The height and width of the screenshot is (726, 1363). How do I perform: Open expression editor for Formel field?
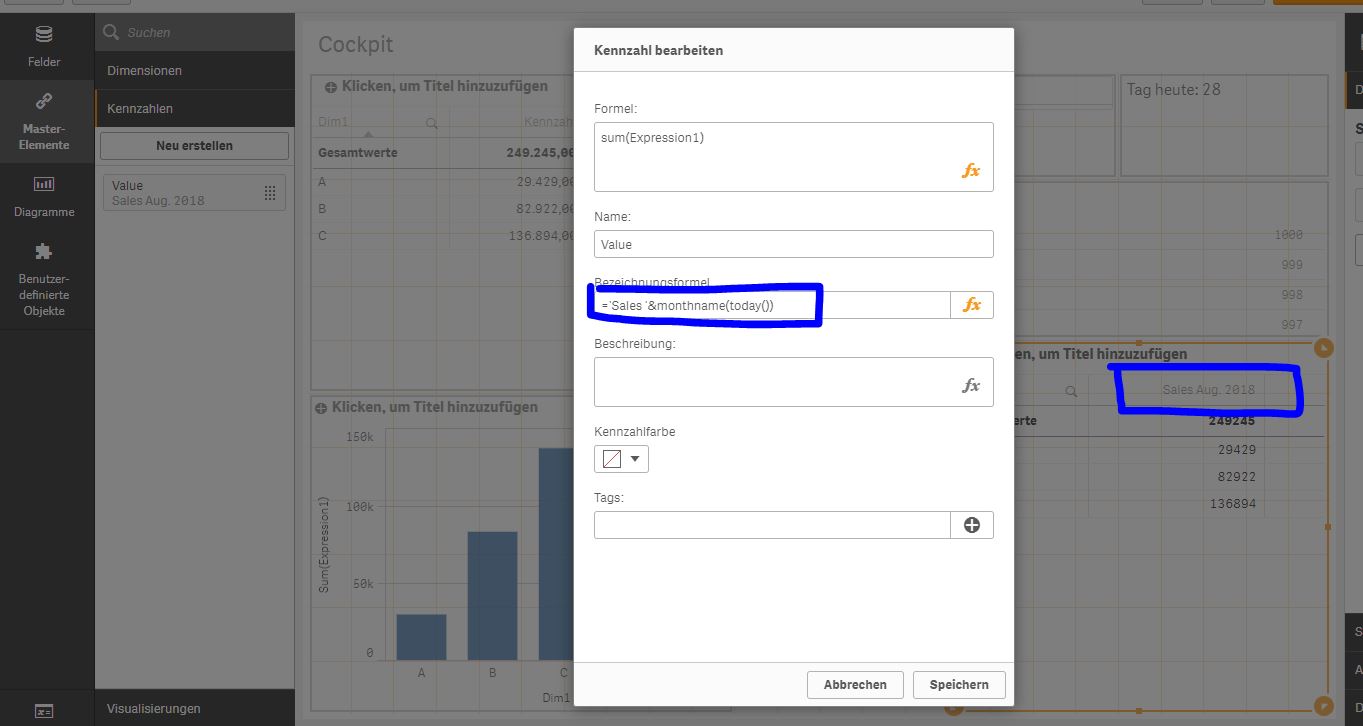tap(971, 171)
